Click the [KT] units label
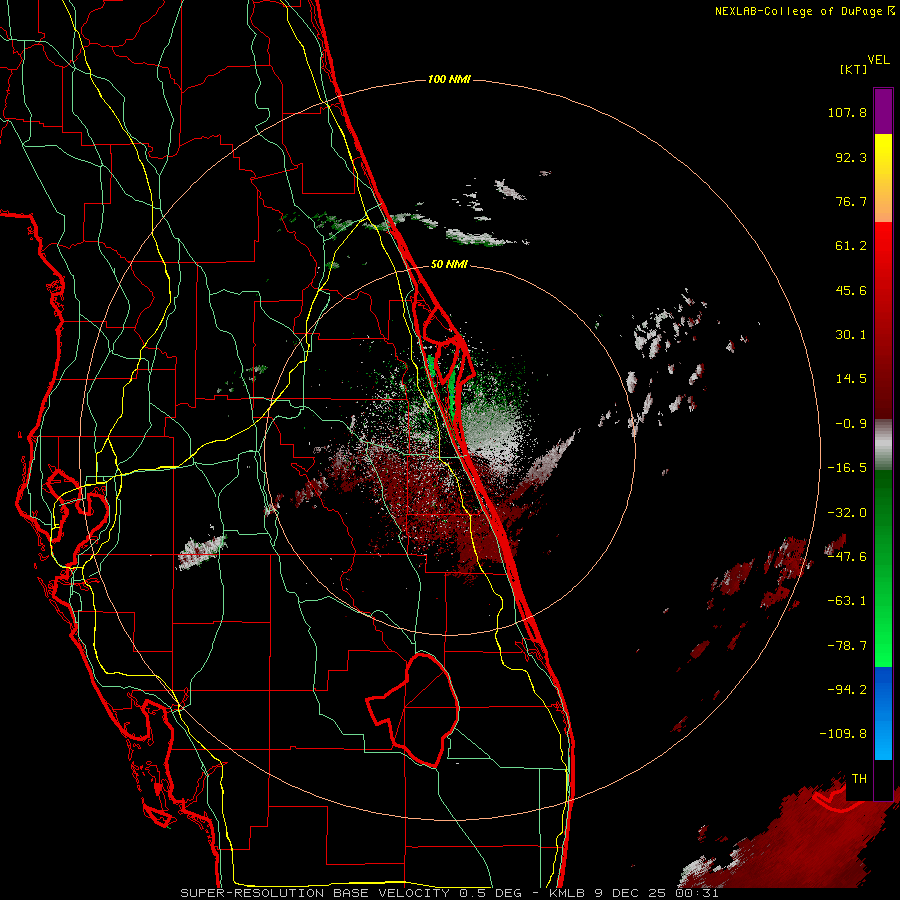The width and height of the screenshot is (900, 900). point(853,69)
